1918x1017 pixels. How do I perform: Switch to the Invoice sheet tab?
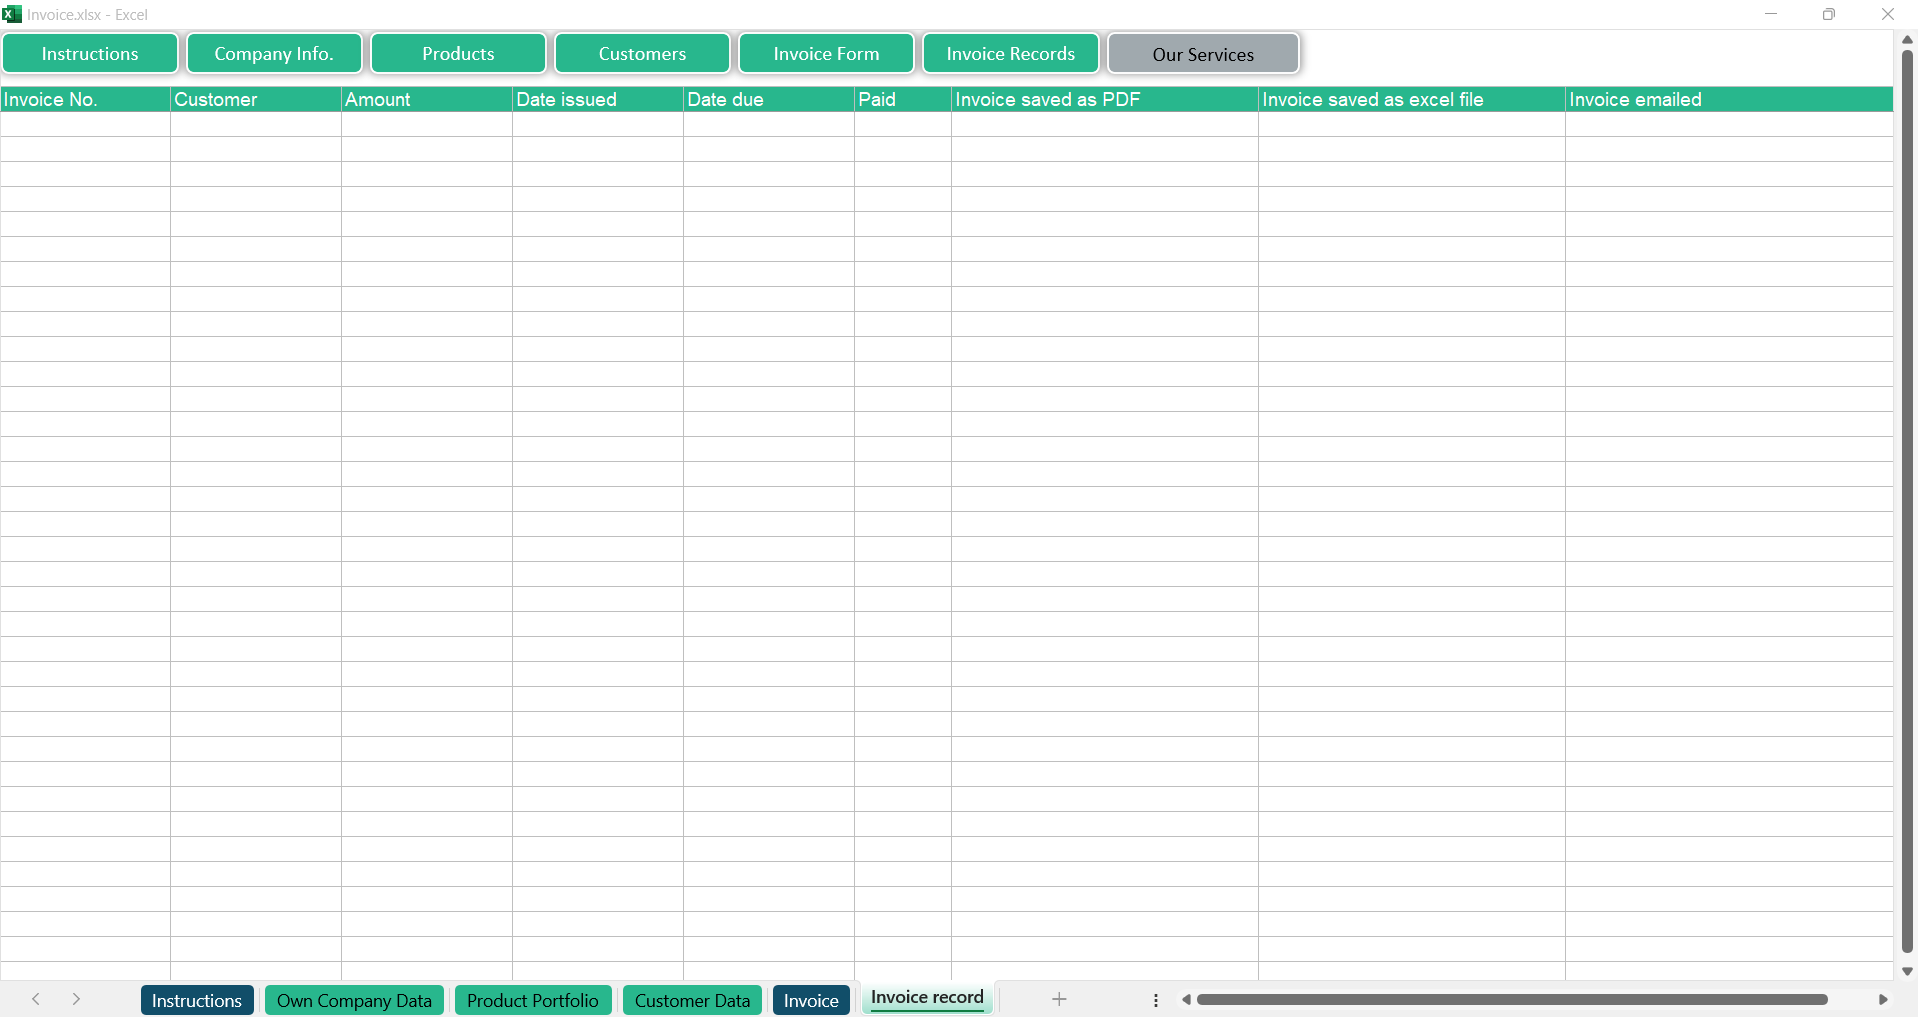click(811, 1000)
